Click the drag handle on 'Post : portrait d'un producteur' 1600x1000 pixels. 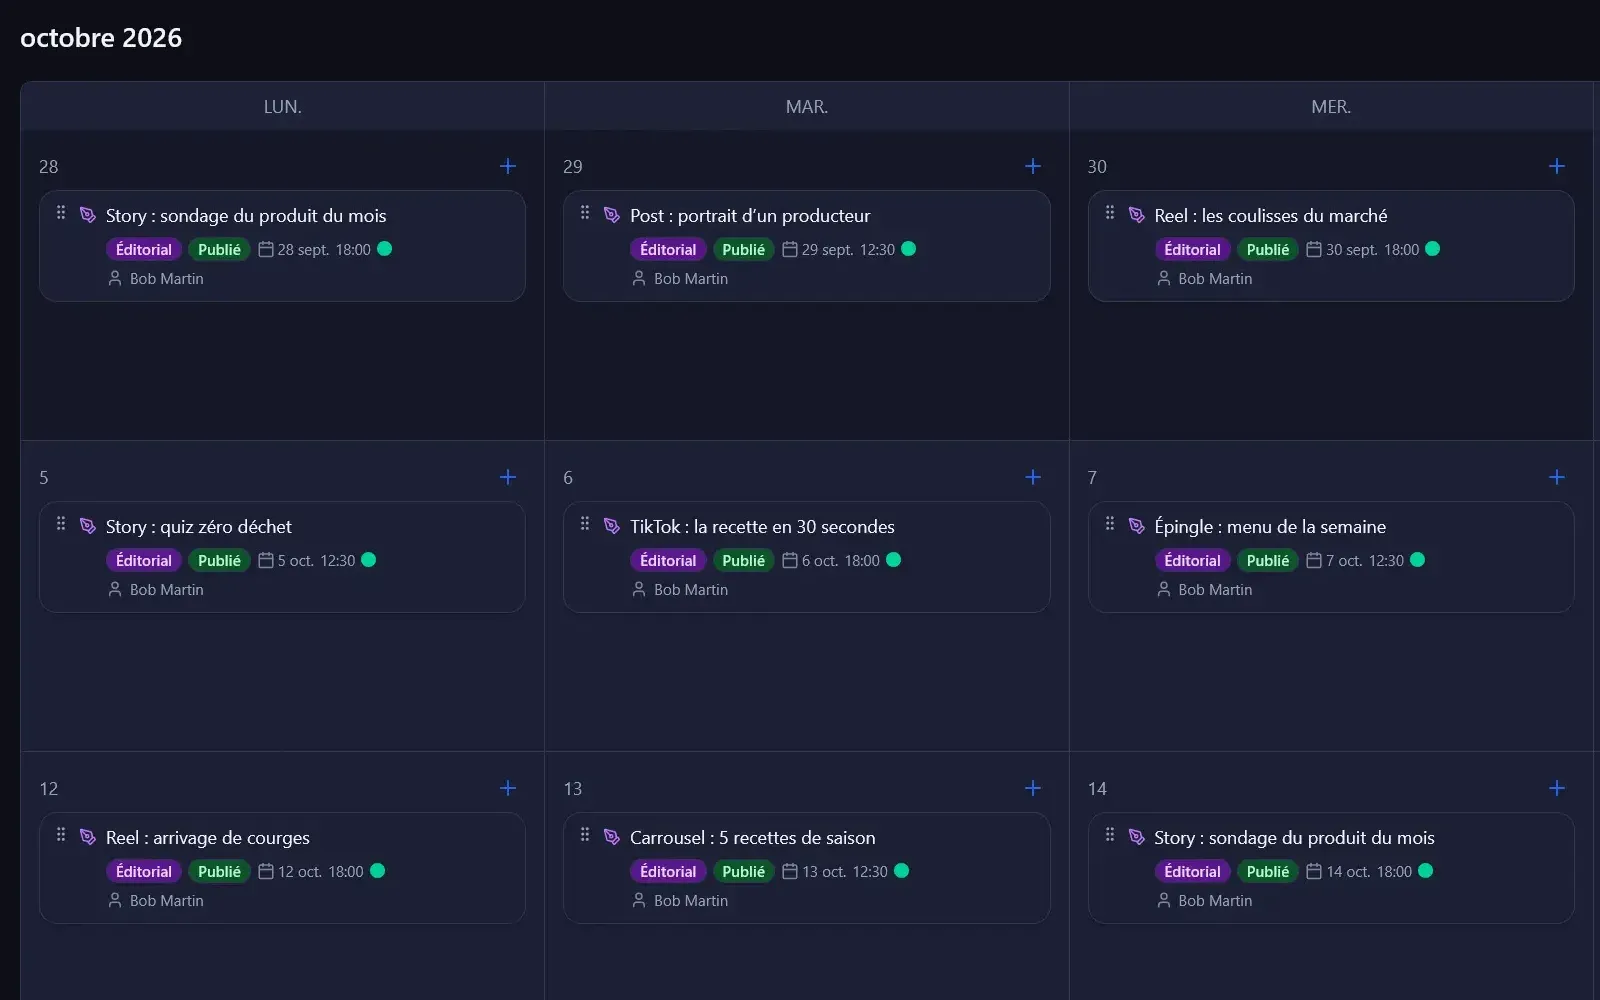coord(585,213)
